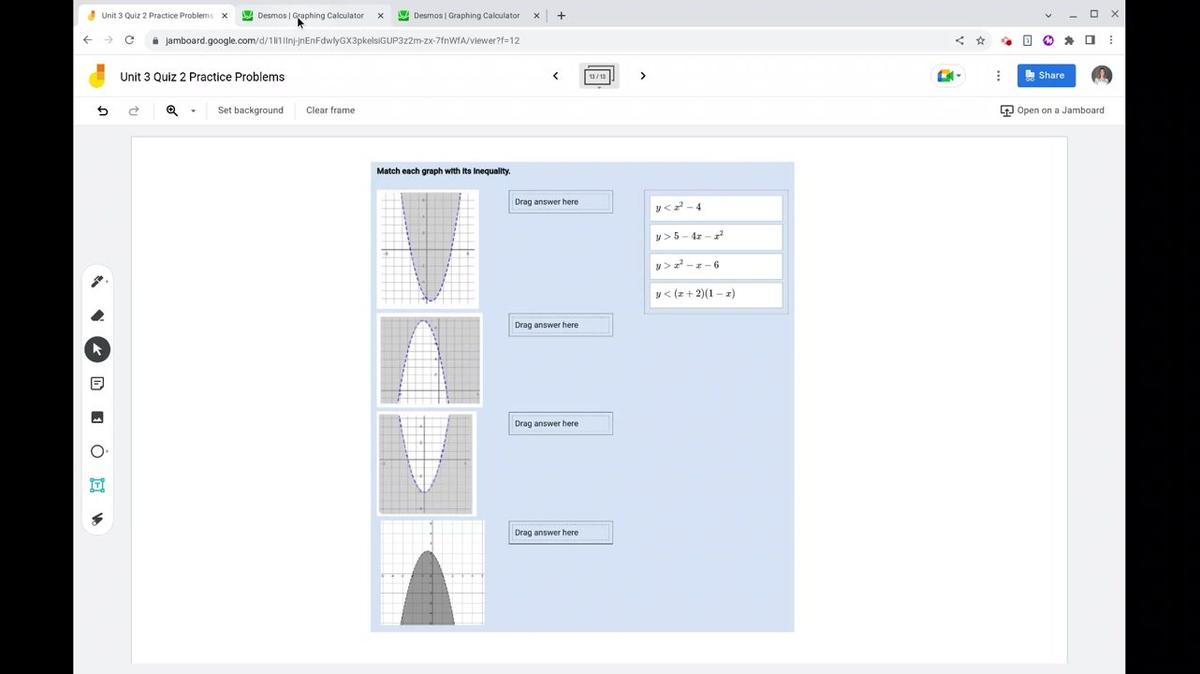Screen dimensions: 1200x674
Task: Select the Text box tool
Action: point(97,485)
